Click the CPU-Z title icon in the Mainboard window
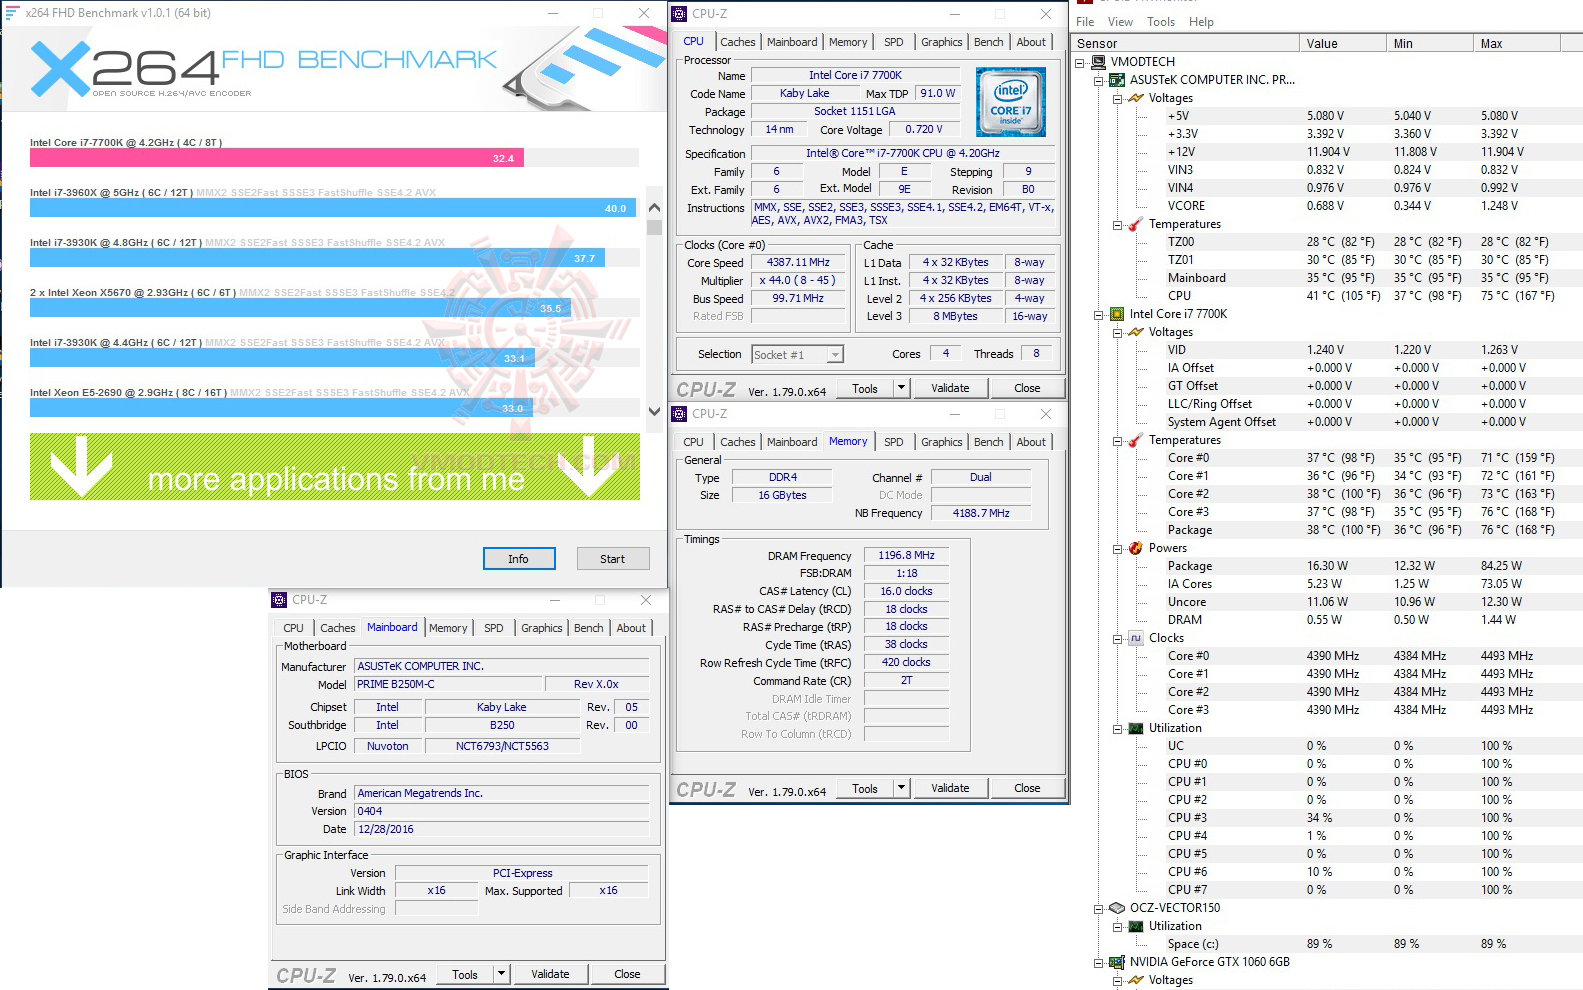 (x=279, y=600)
